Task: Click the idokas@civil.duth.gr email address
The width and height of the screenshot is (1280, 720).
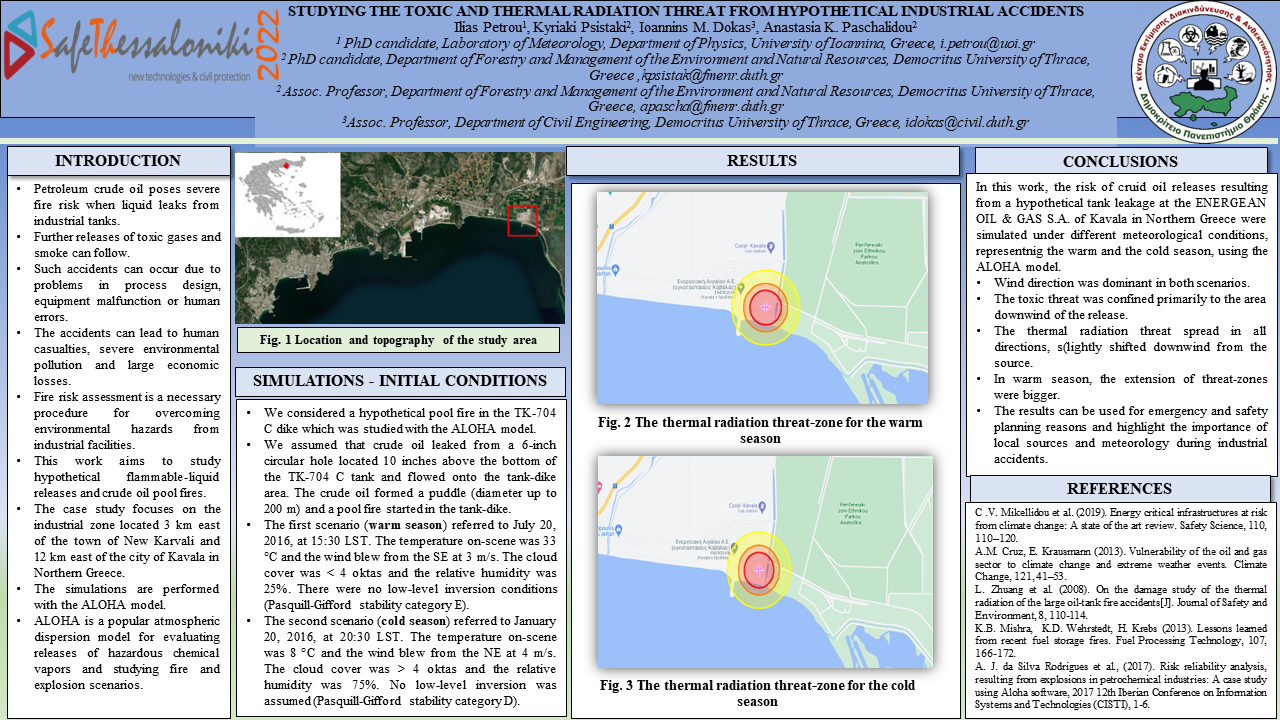Action: pyautogui.click(x=964, y=122)
